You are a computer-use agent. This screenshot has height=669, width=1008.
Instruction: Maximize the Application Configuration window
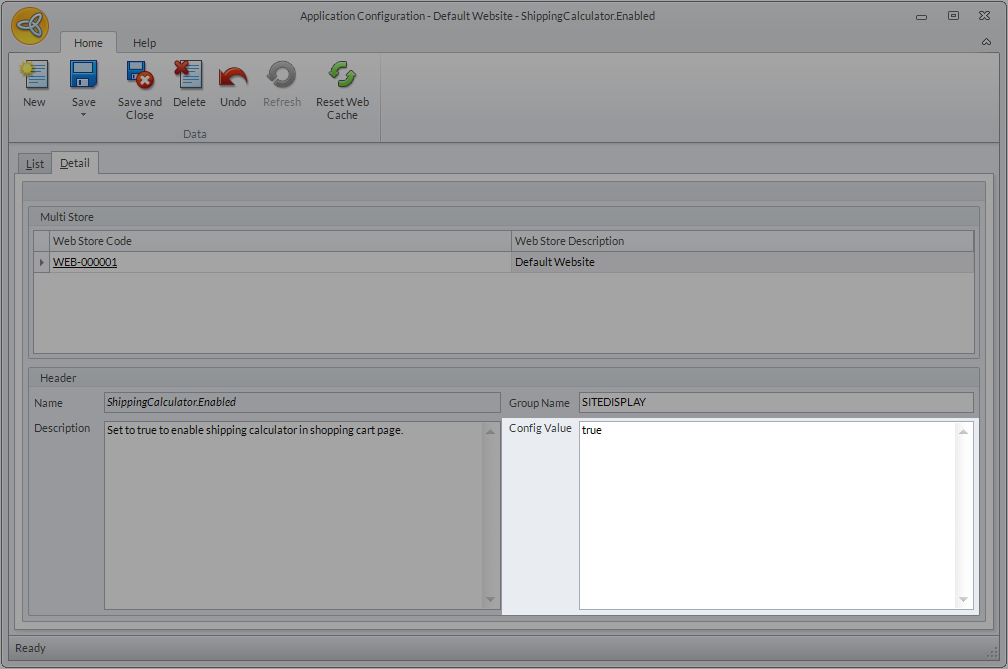tap(953, 15)
